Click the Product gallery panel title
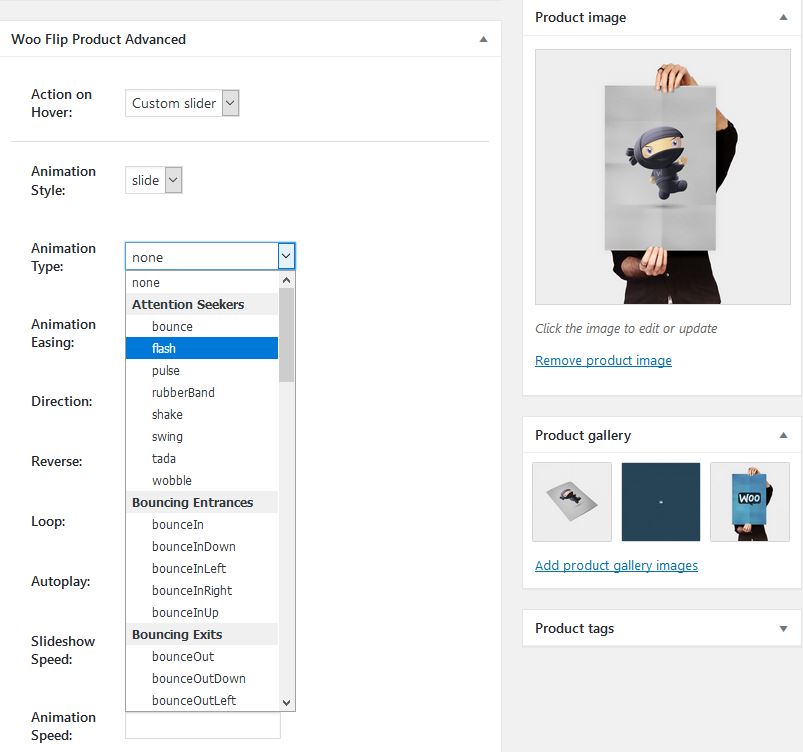Viewport: 803px width, 752px height. point(583,435)
